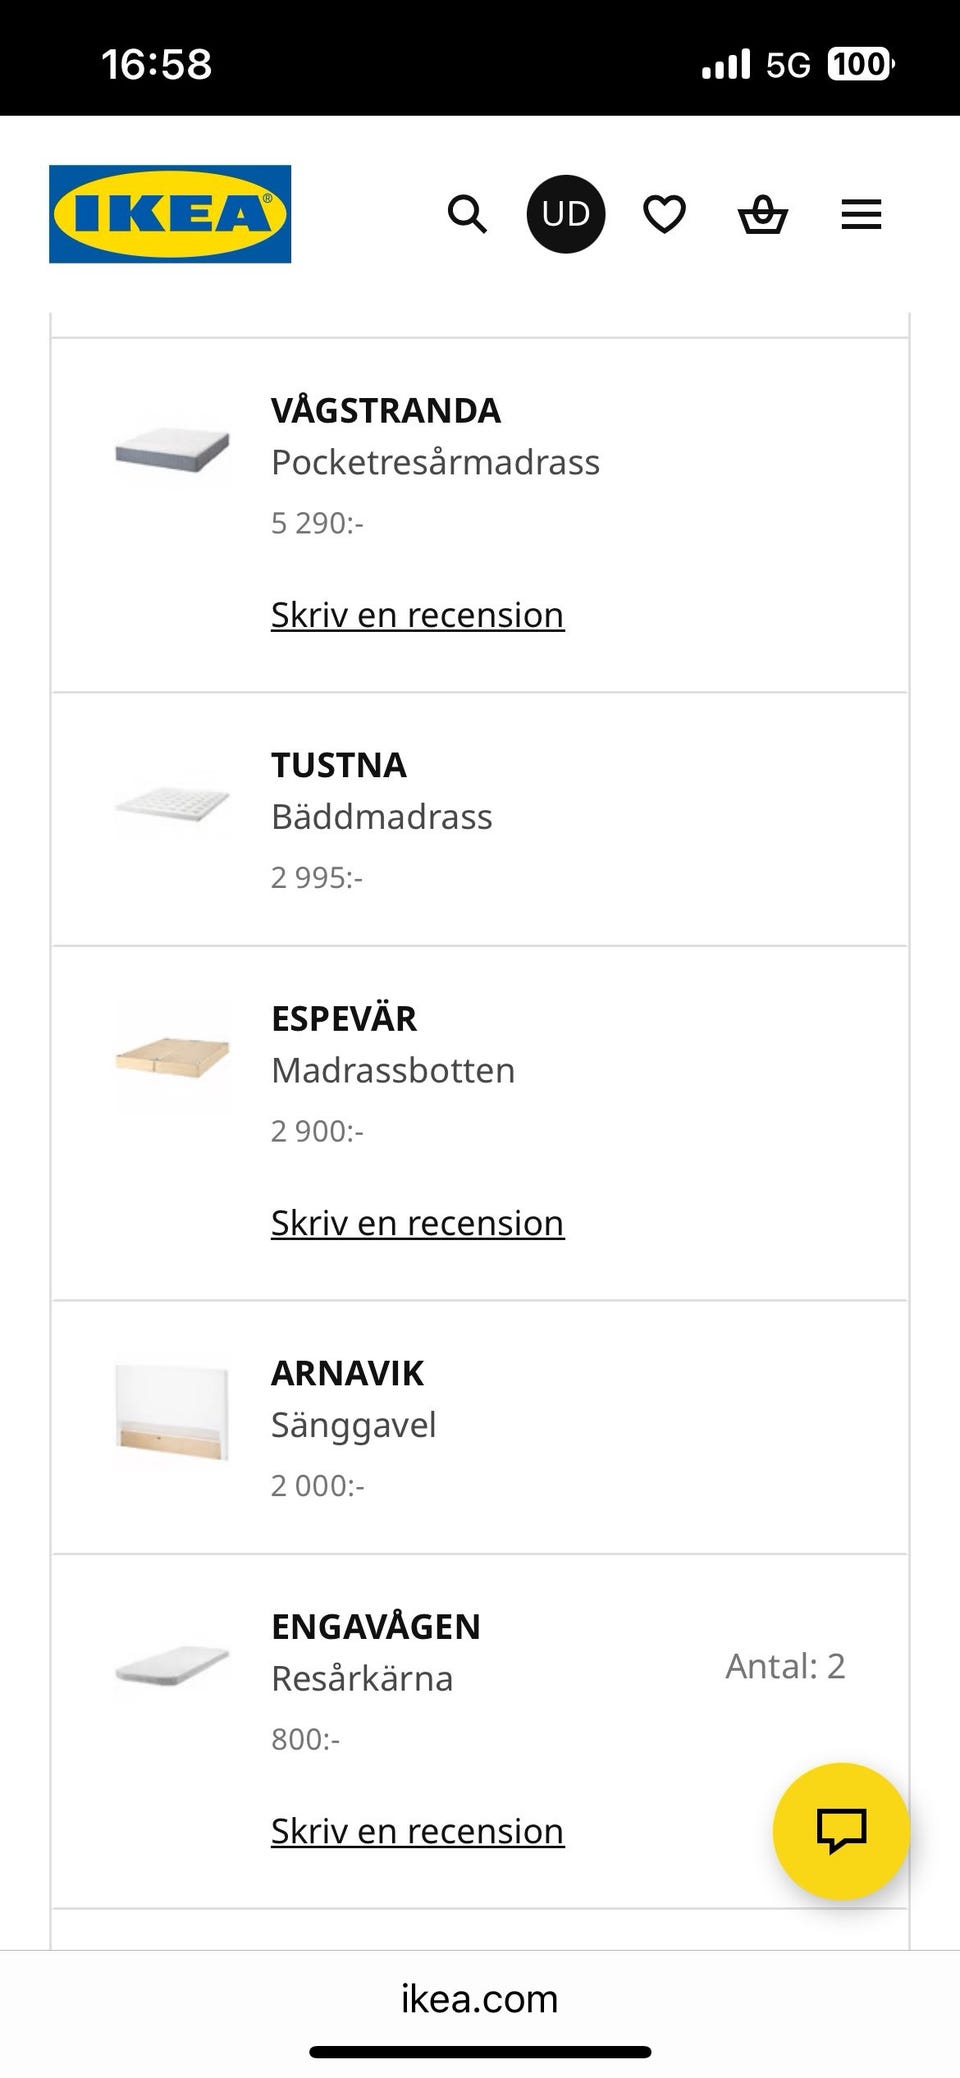Write a review for ENGAVÅGEN
This screenshot has height=2078, width=960.
coord(417,1831)
